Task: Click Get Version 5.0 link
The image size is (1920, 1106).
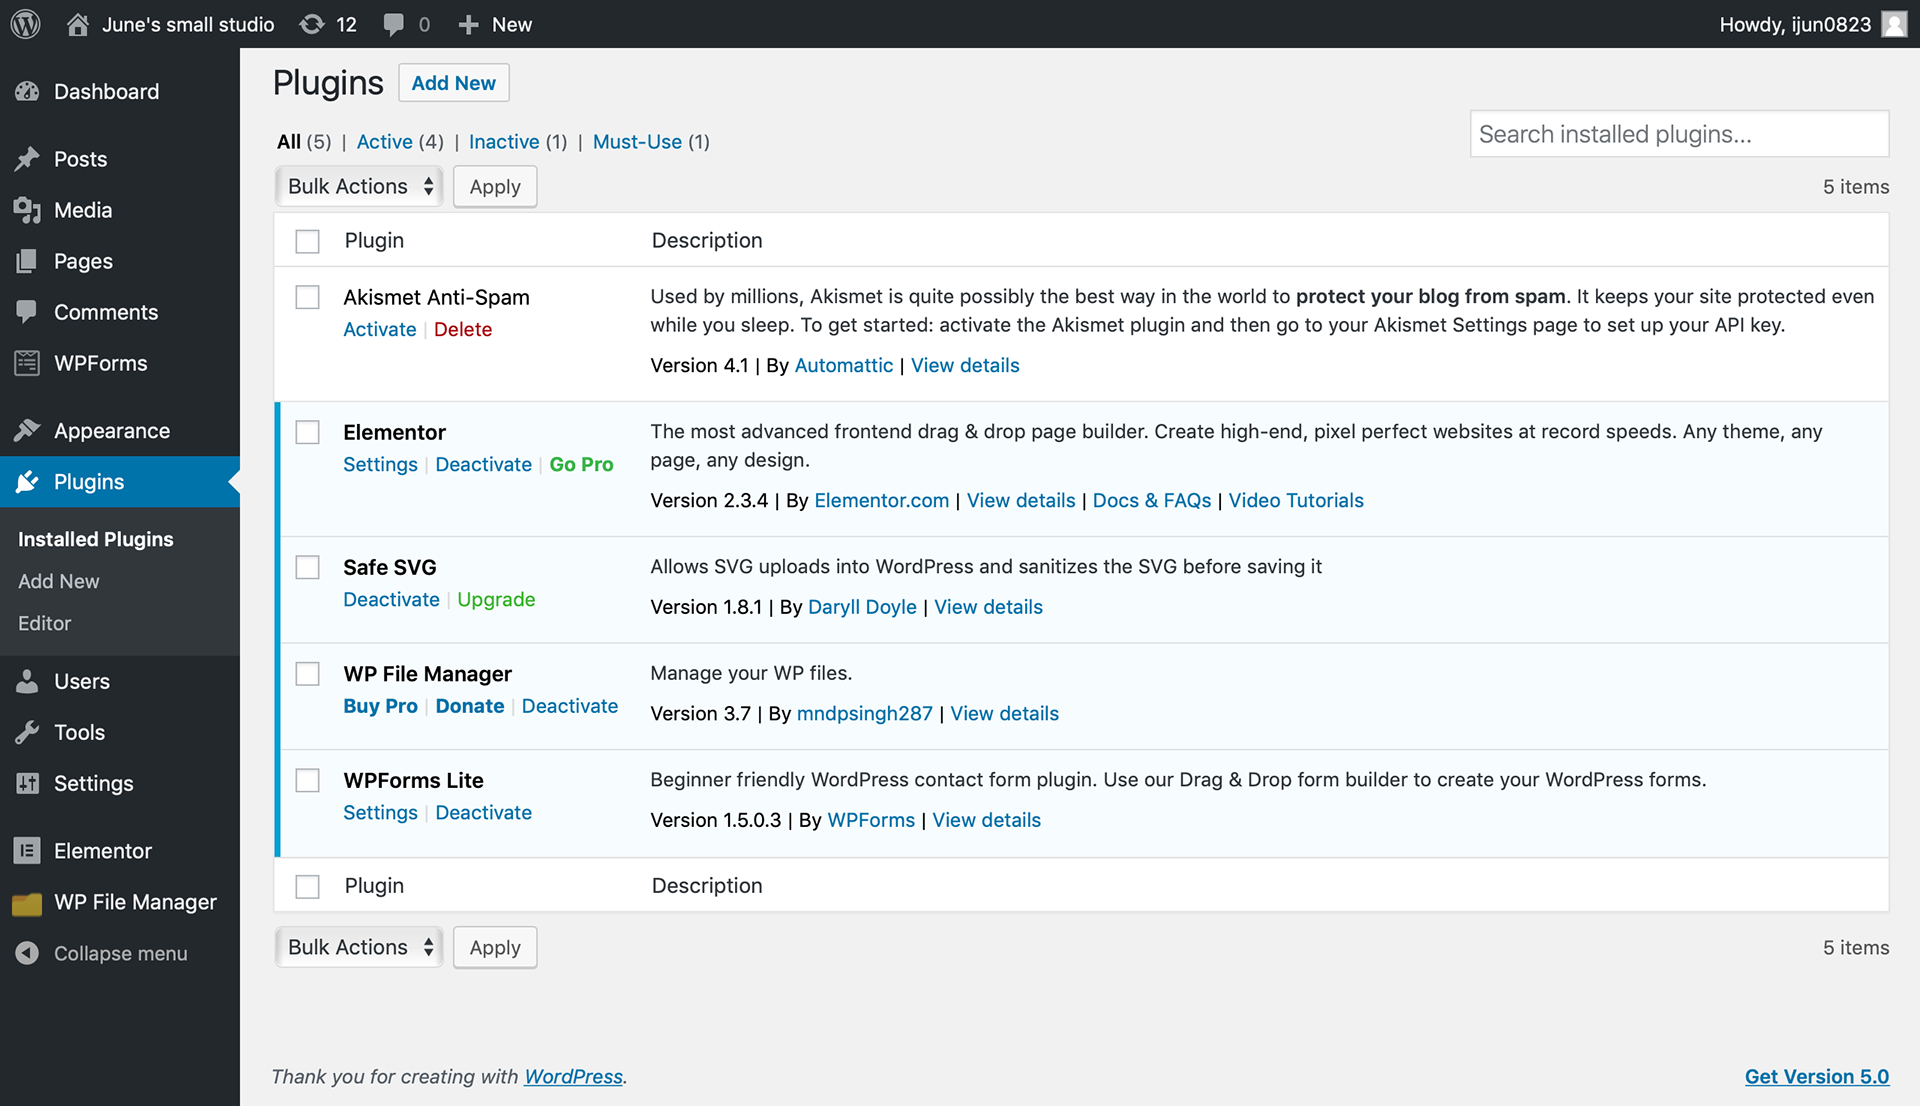Action: pyautogui.click(x=1817, y=1077)
